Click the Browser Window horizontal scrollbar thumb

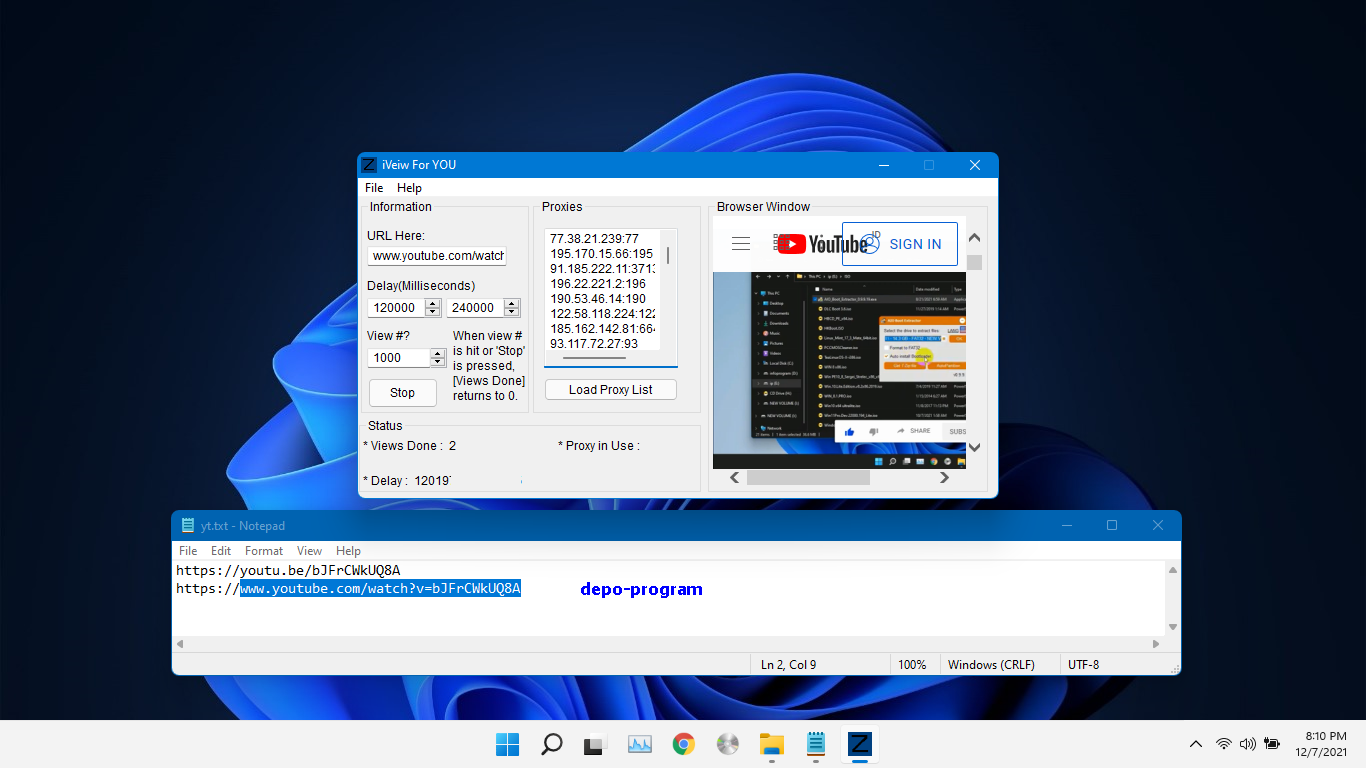808,478
